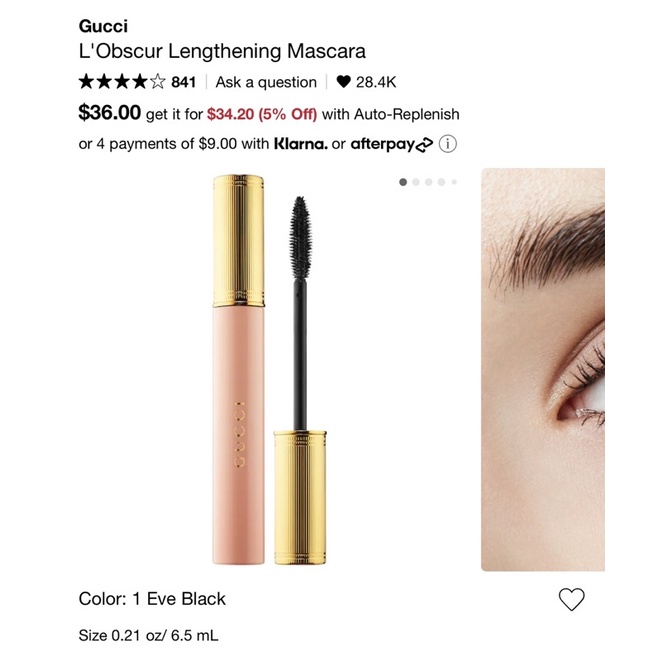
Task: Click the afterpay logo
Action: click(x=392, y=144)
